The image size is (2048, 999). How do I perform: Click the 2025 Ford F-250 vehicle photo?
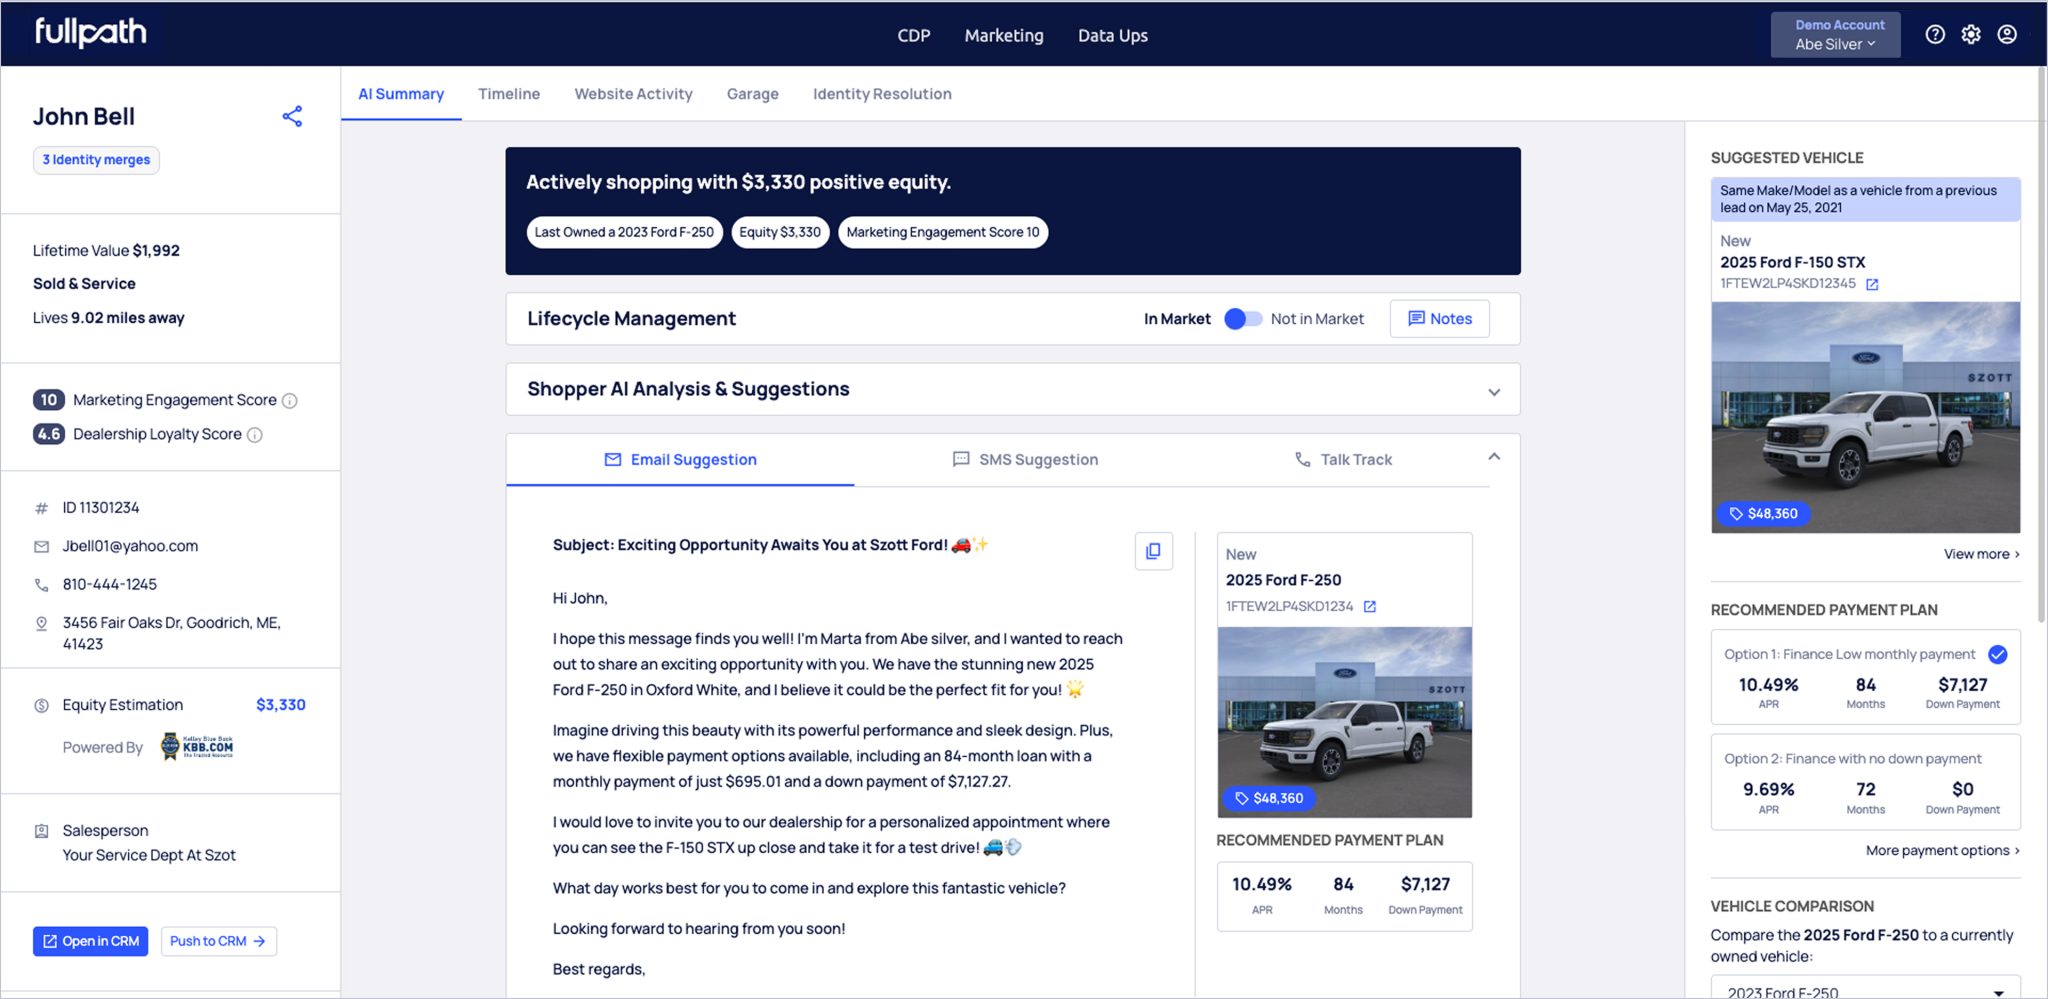click(1344, 722)
